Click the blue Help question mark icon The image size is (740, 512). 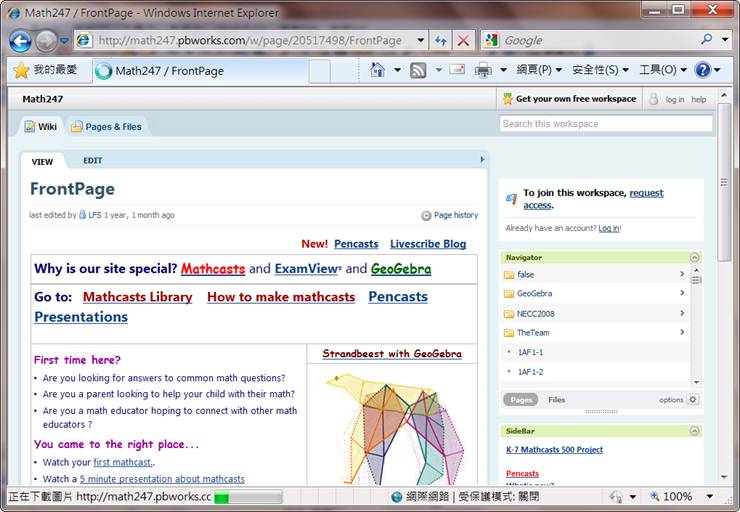702,70
